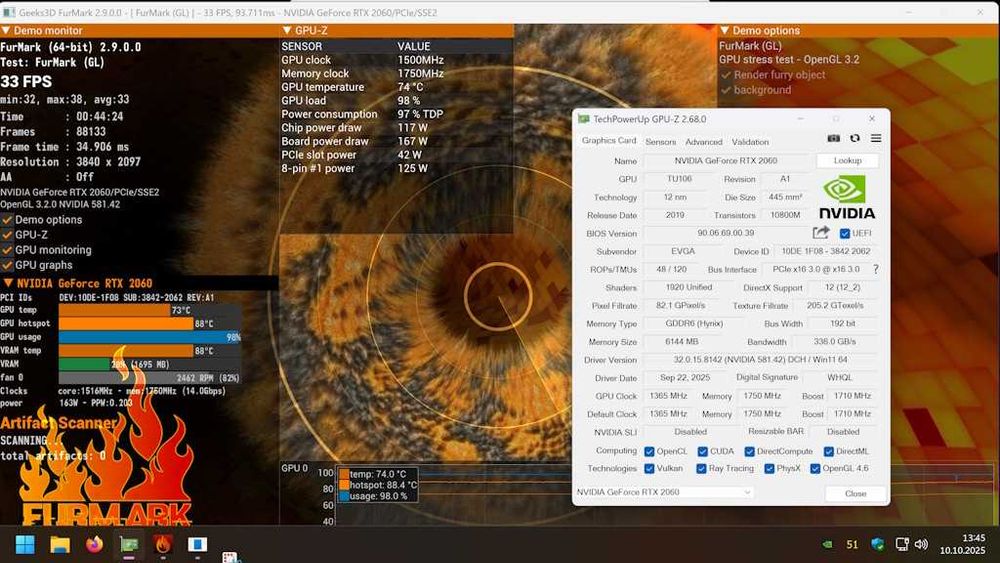This screenshot has height=563, width=1000.
Task: Switch to the Validation tab
Action: coord(750,142)
